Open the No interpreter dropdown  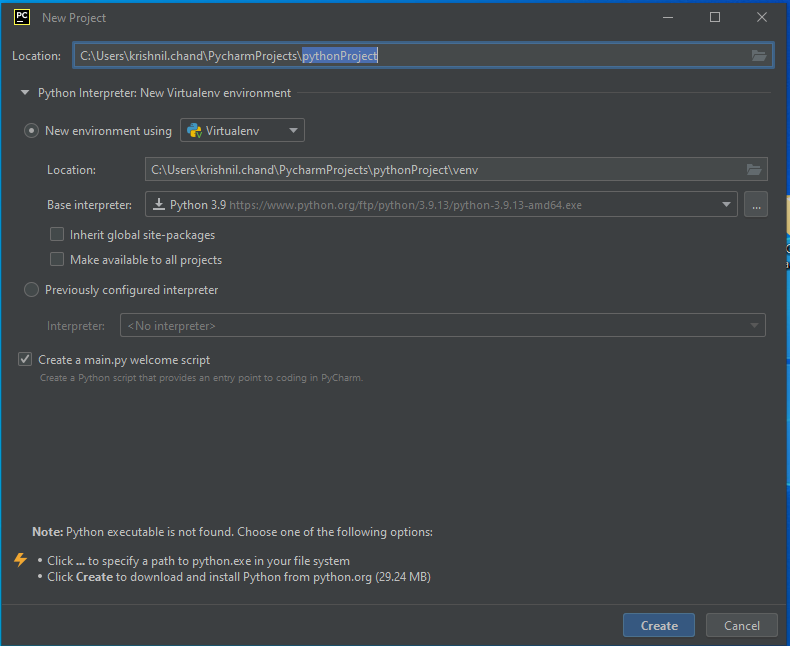(x=443, y=326)
